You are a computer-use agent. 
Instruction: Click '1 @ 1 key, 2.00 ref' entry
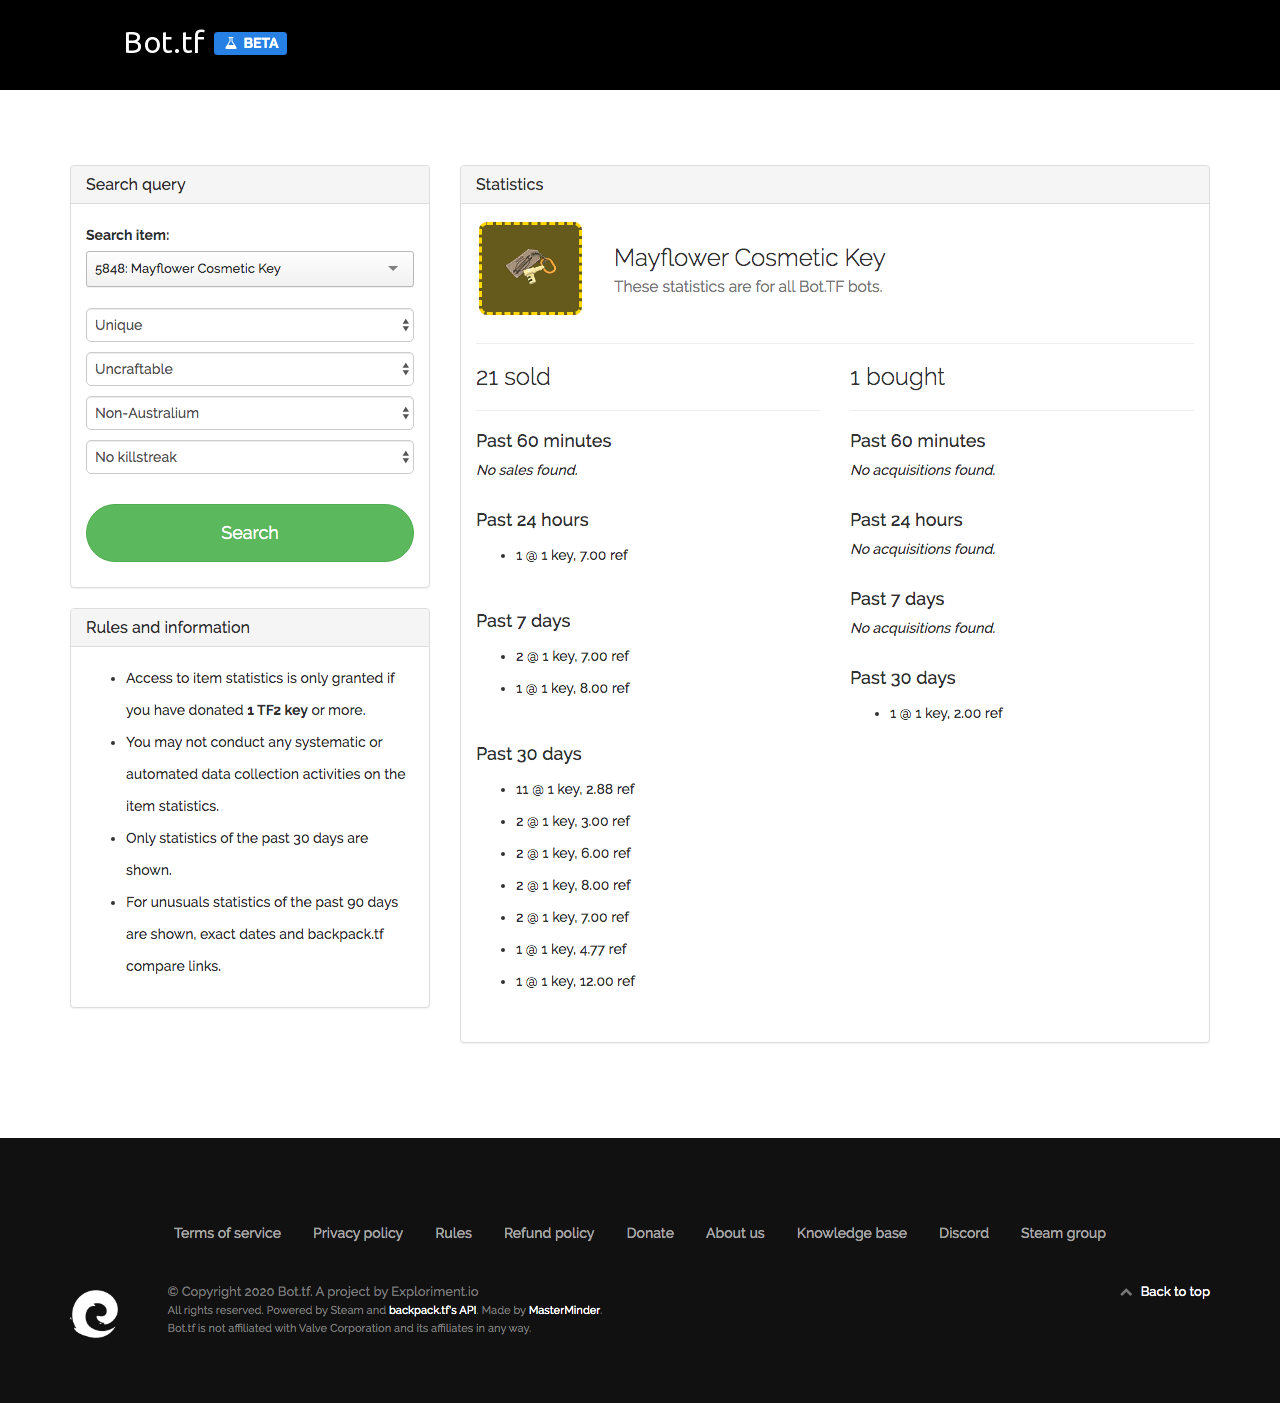coord(946,713)
